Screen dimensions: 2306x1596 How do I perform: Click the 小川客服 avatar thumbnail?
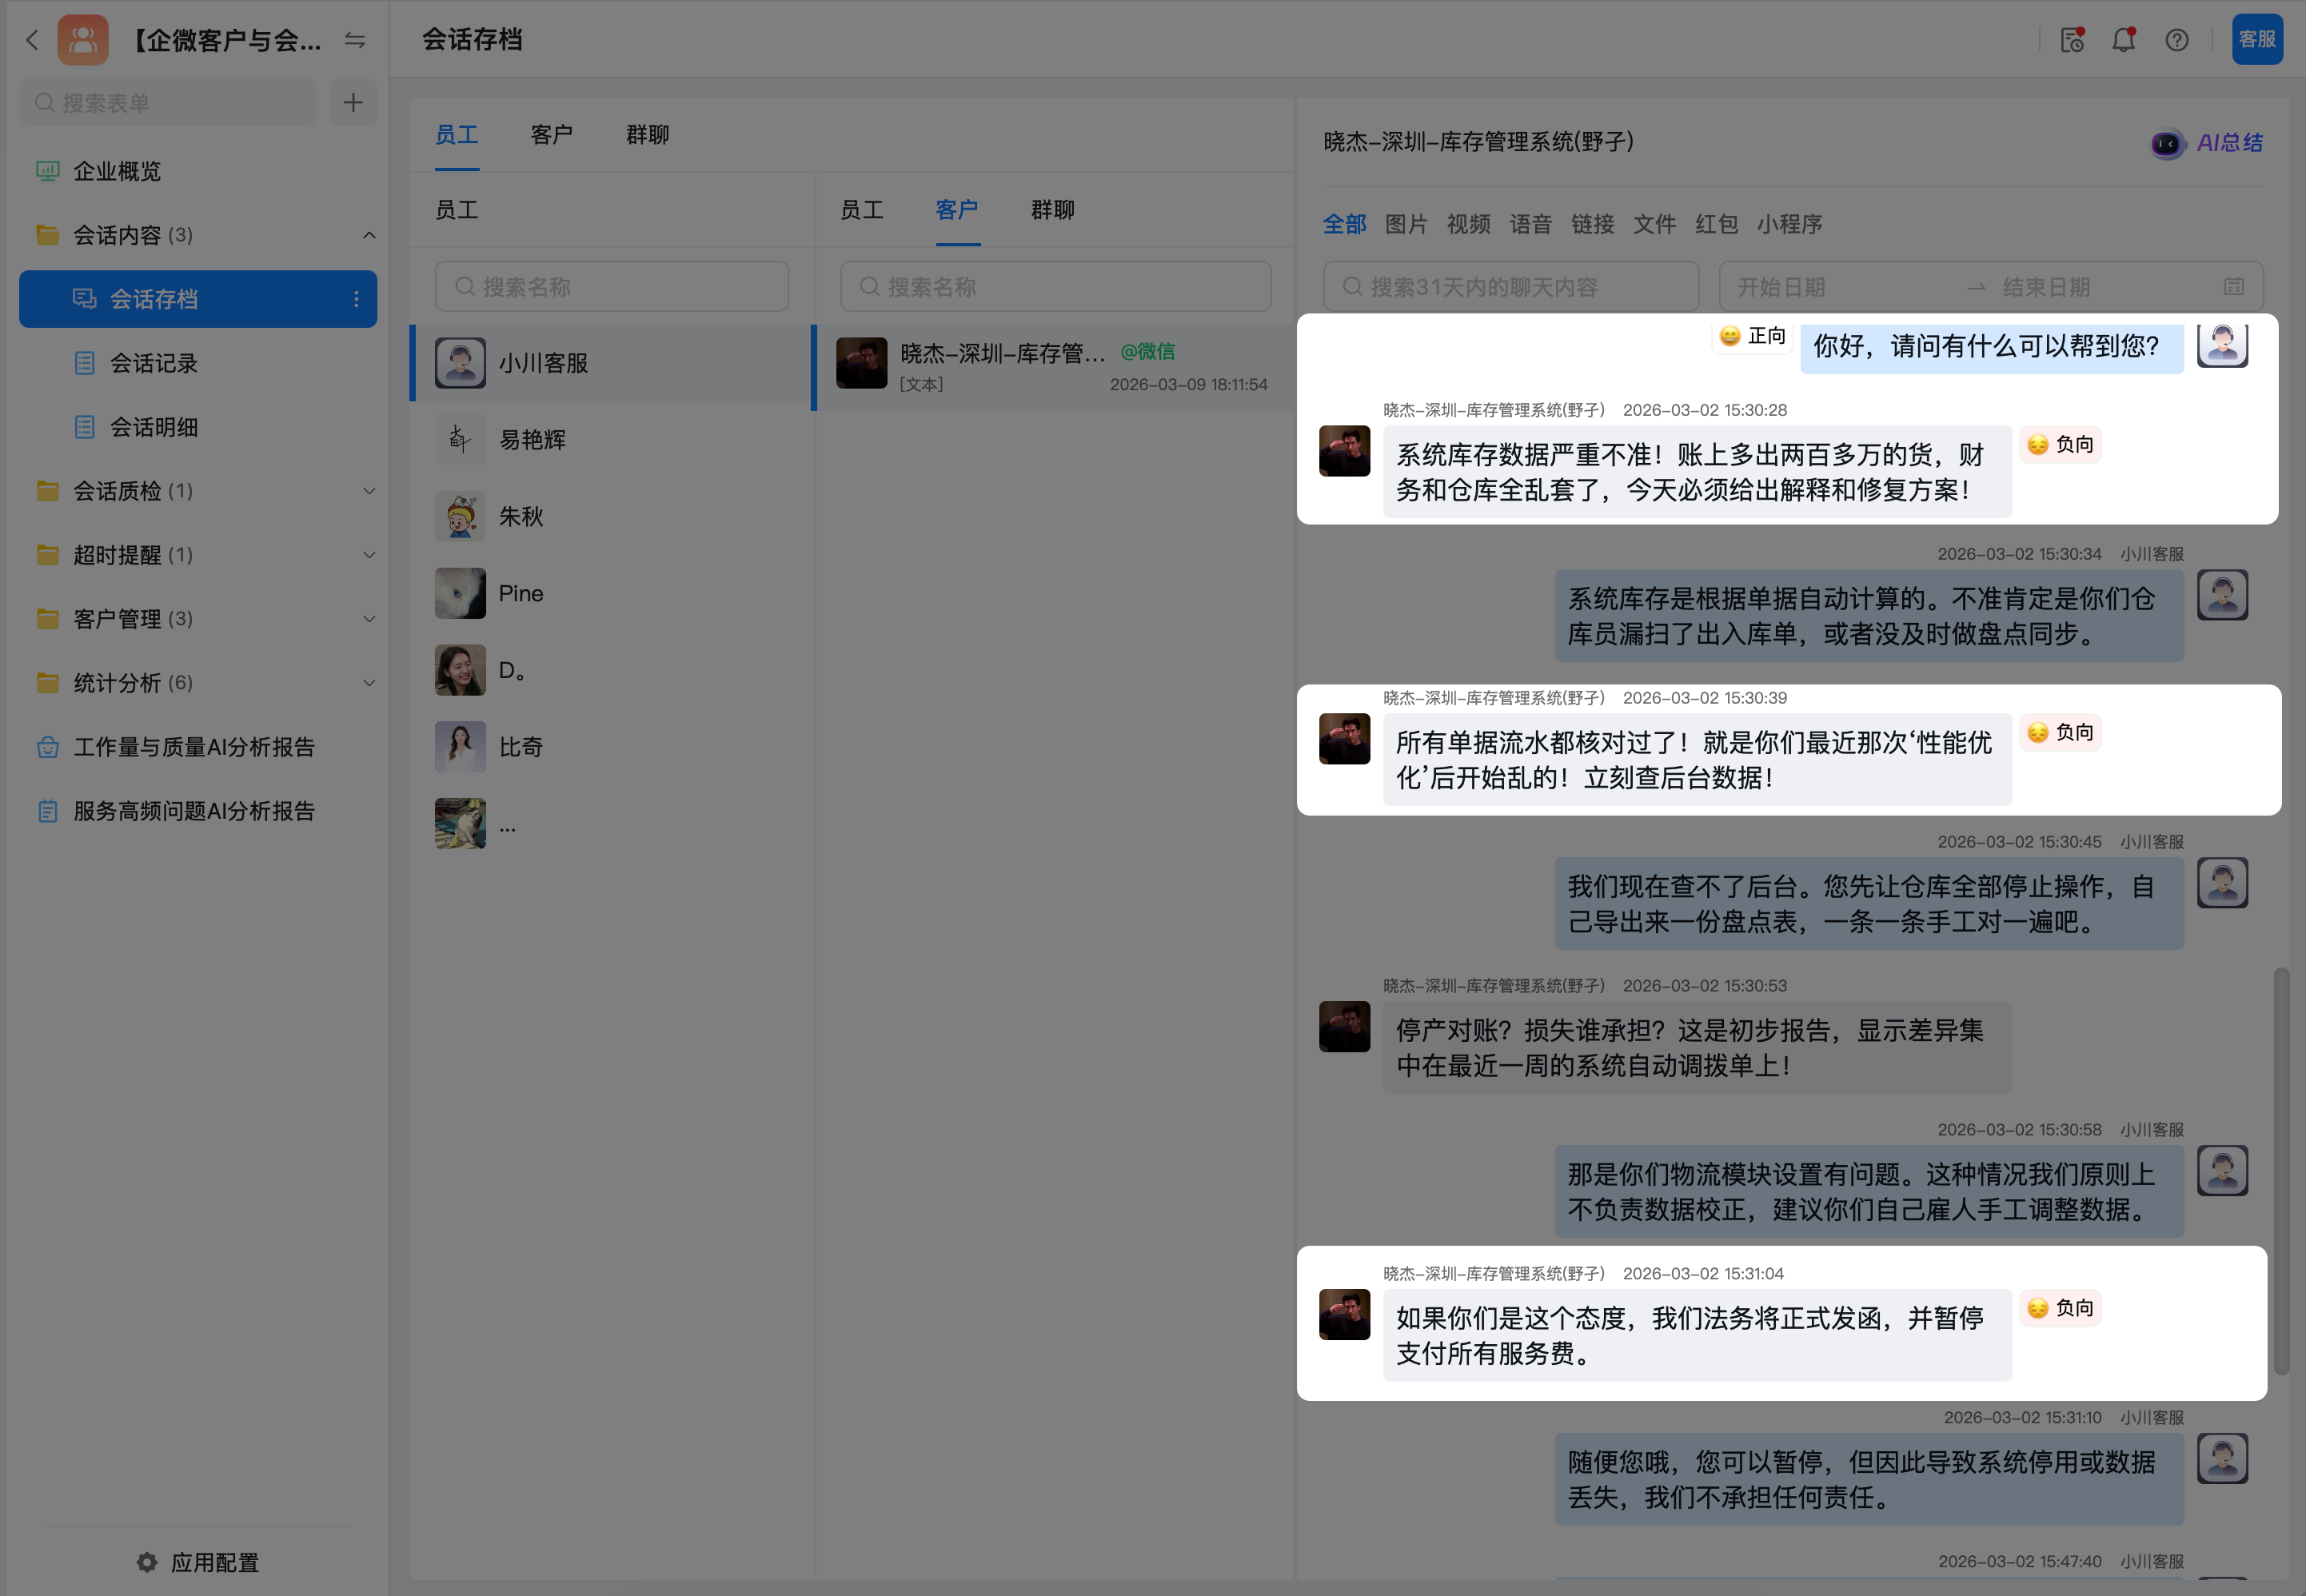(460, 362)
